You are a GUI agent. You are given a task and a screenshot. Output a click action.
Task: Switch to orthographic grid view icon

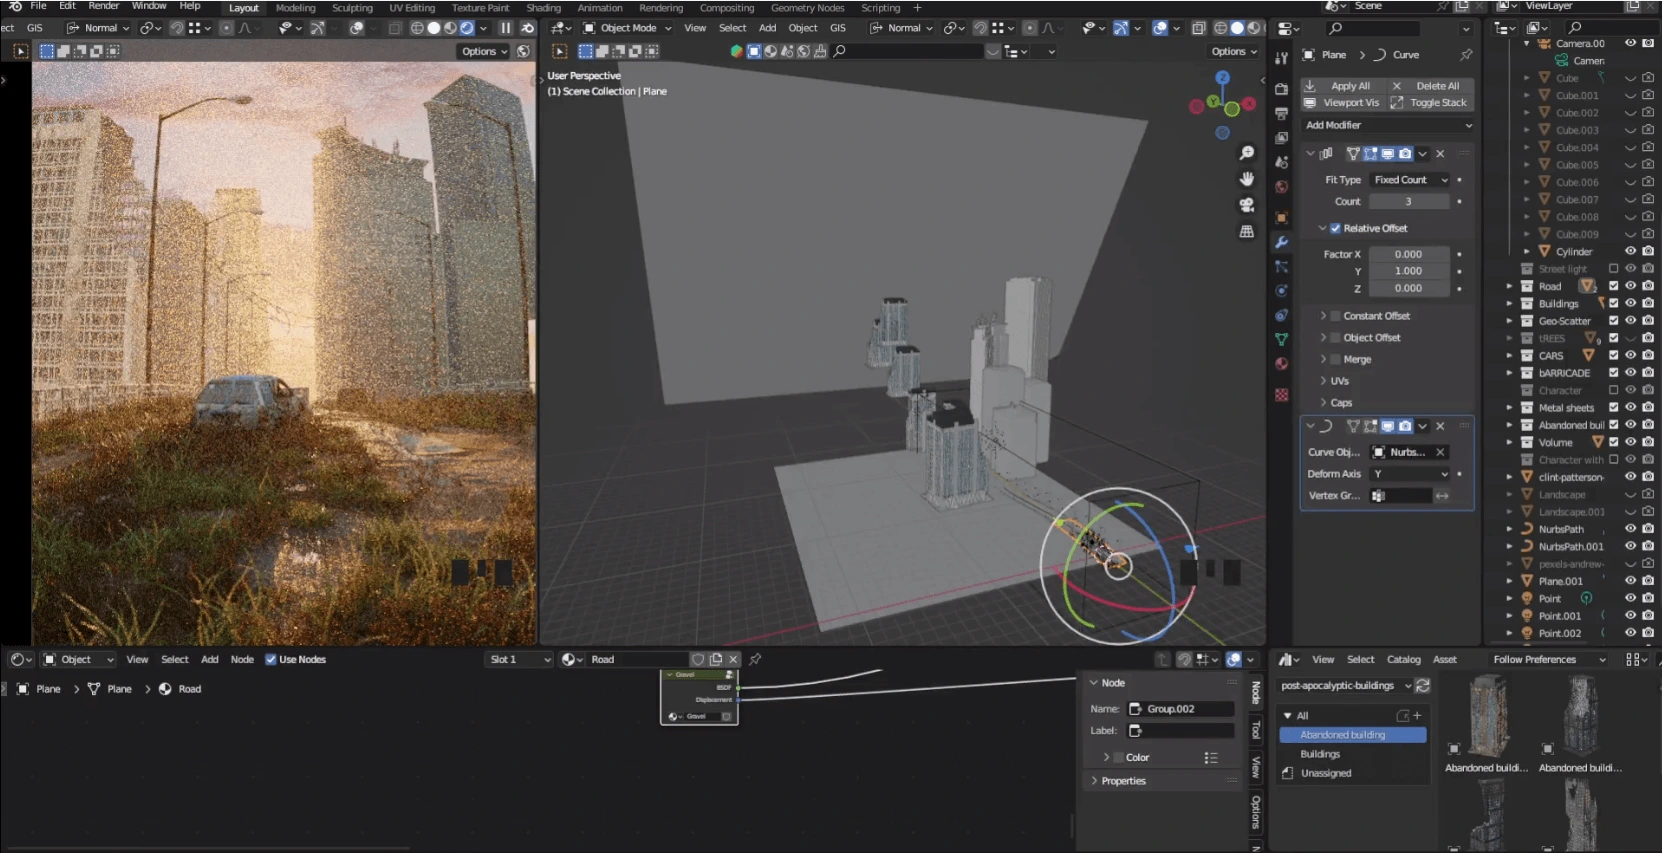(1247, 231)
